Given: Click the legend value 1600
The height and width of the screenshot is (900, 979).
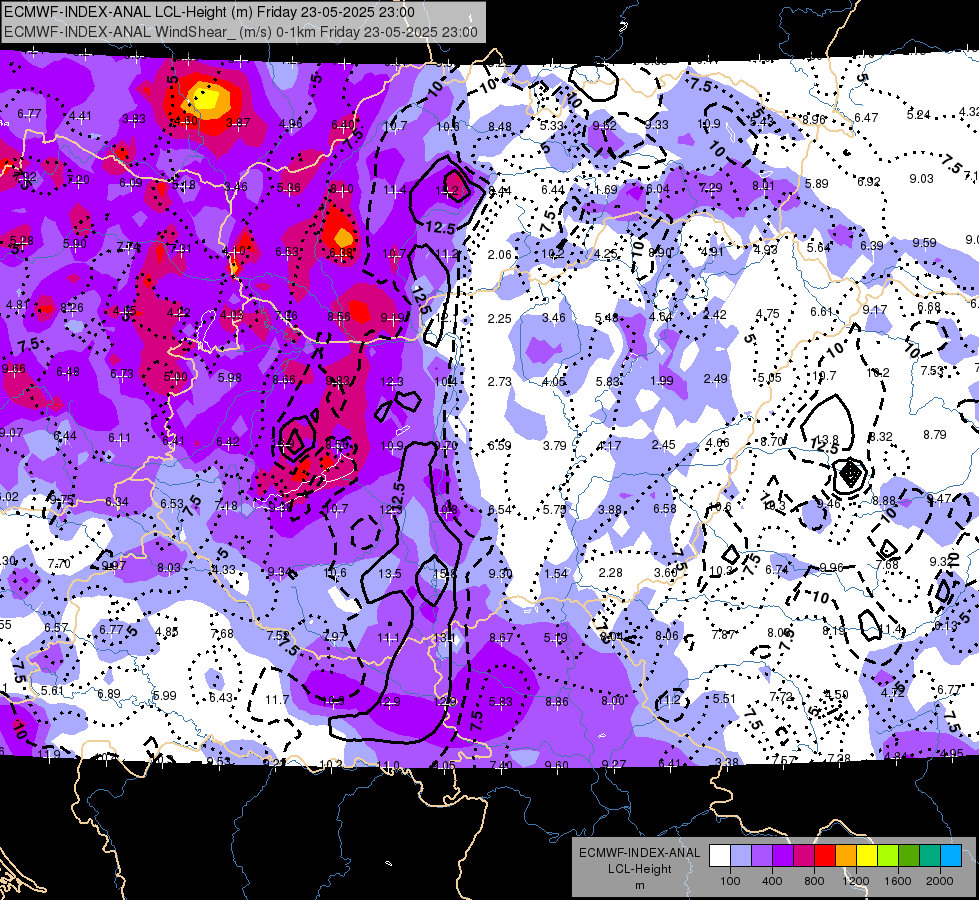Looking at the screenshot, I should [x=897, y=881].
